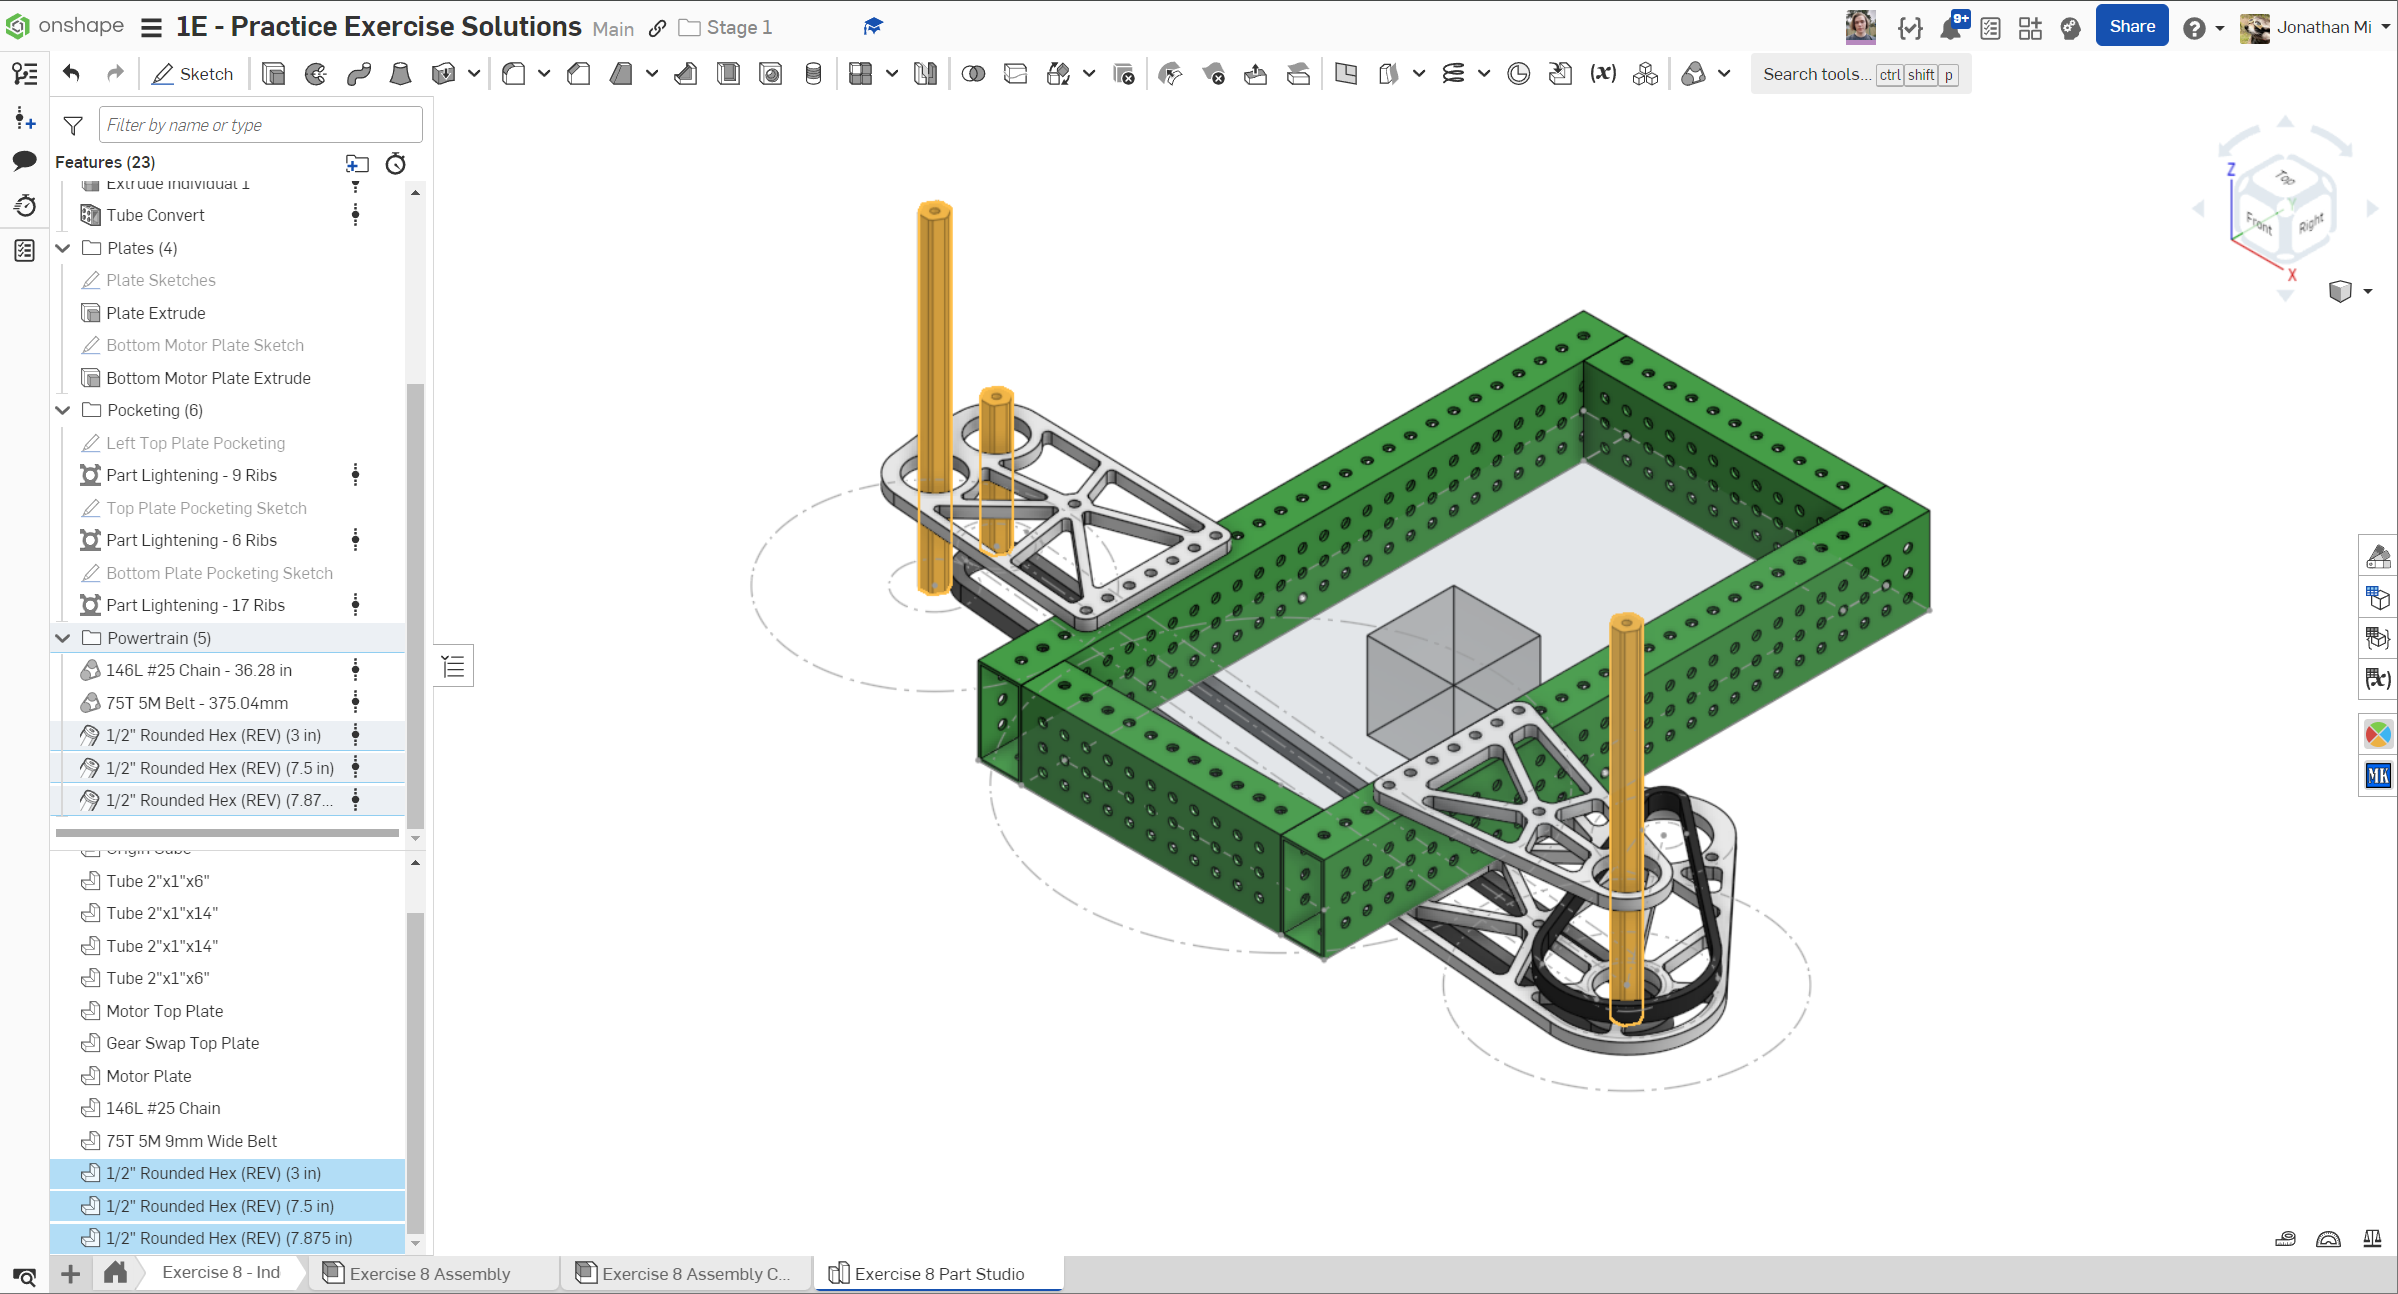Select the Revolve tool icon
Image resolution: width=2398 pixels, height=1294 pixels.
[316, 74]
